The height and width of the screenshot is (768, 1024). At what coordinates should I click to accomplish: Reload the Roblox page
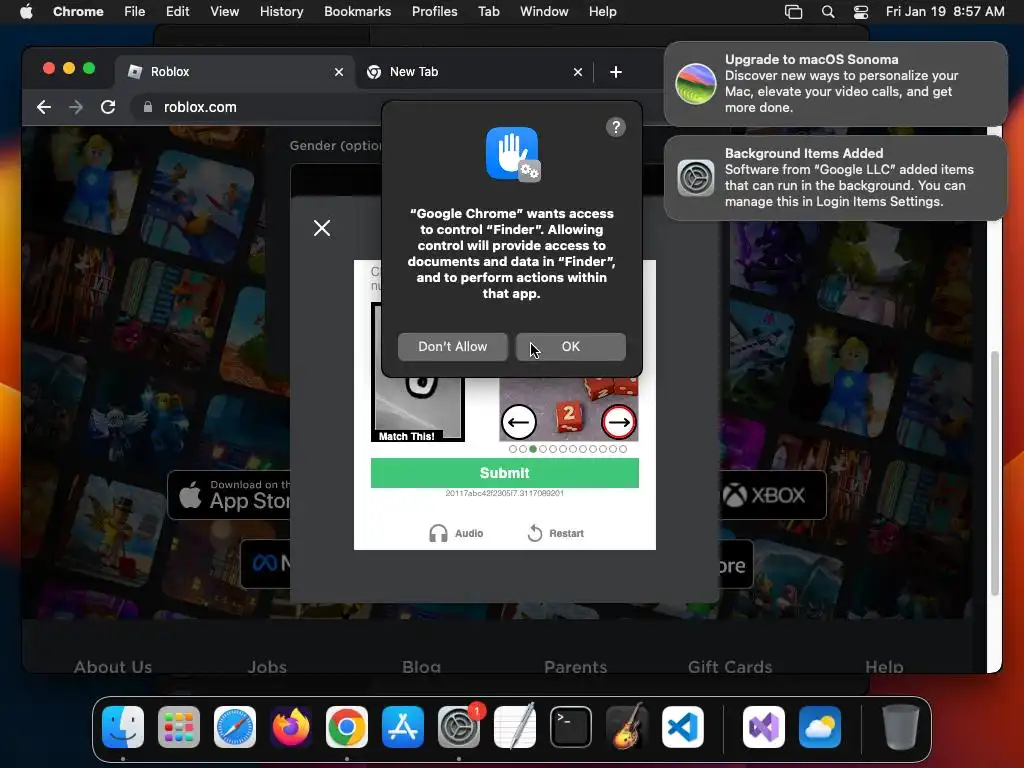(108, 107)
